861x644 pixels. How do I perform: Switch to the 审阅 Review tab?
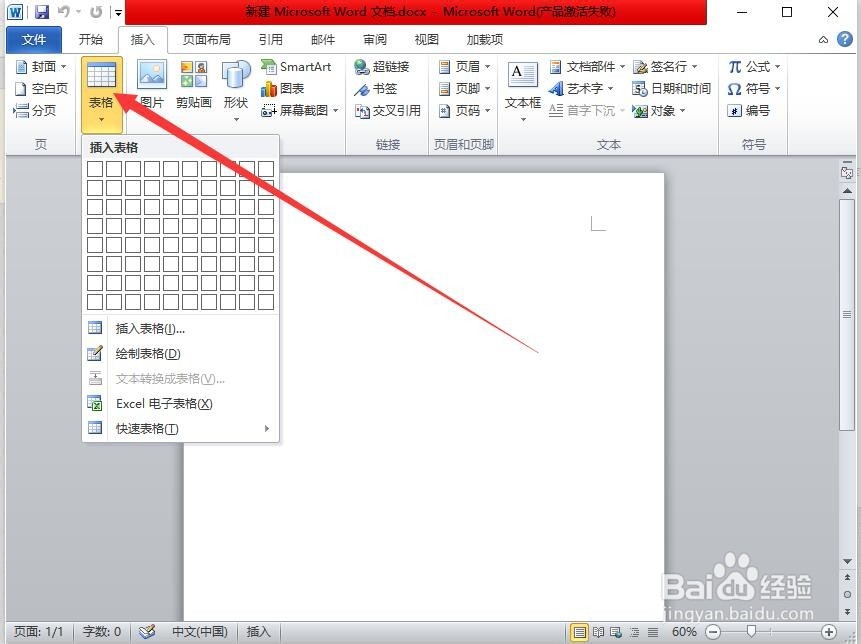point(374,40)
